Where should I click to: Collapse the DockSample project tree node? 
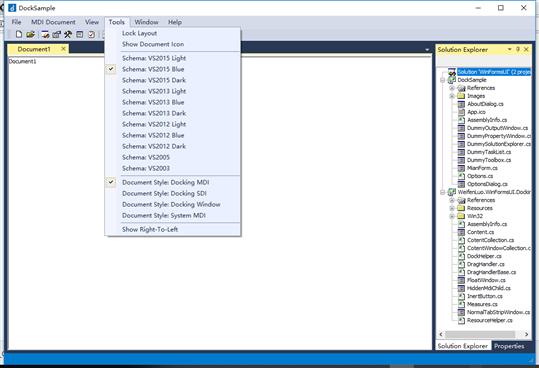click(443, 80)
